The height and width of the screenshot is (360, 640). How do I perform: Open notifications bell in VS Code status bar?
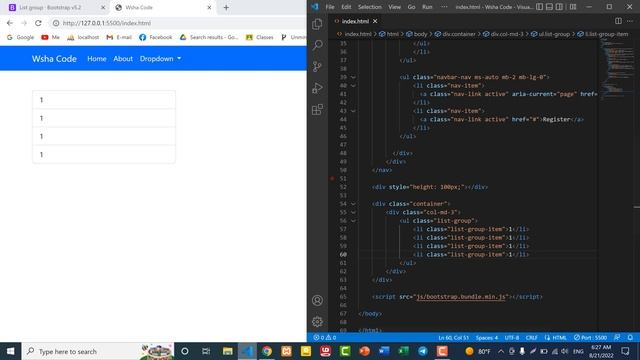pyautogui.click(x=630, y=338)
